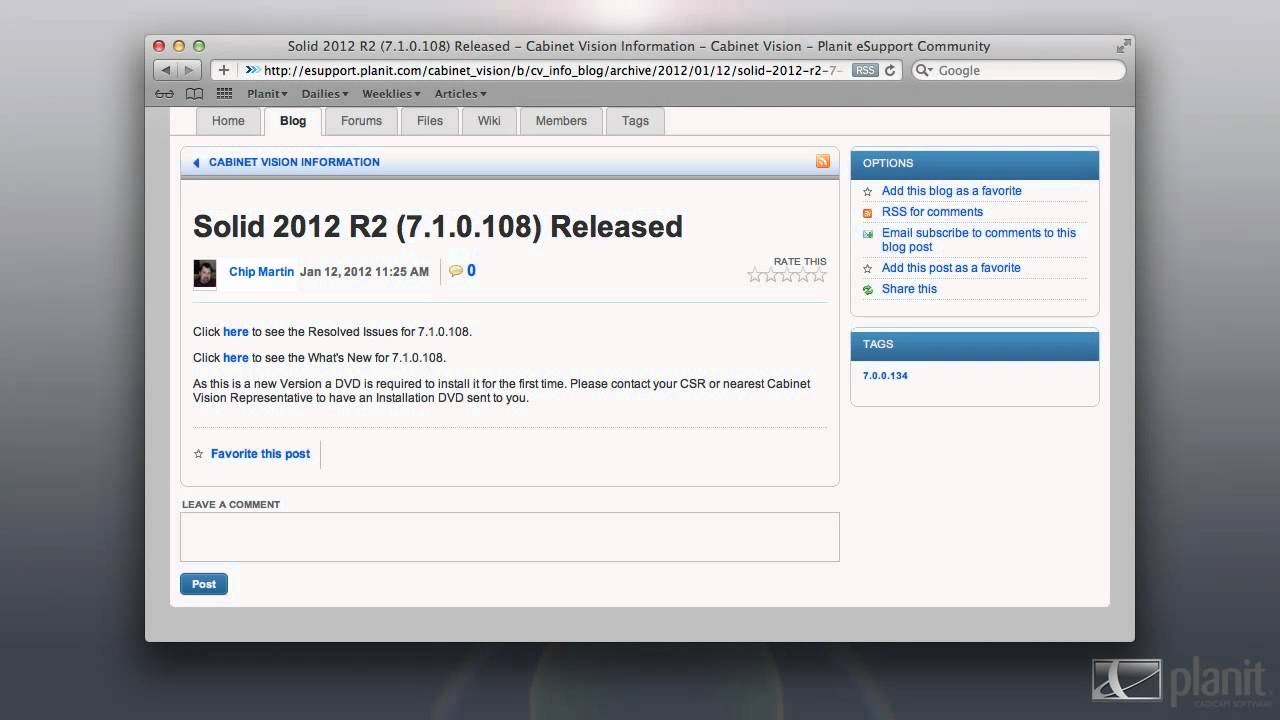The height and width of the screenshot is (720, 1280).
Task: Go forward with the Safari forward arrow
Action: click(x=191, y=70)
